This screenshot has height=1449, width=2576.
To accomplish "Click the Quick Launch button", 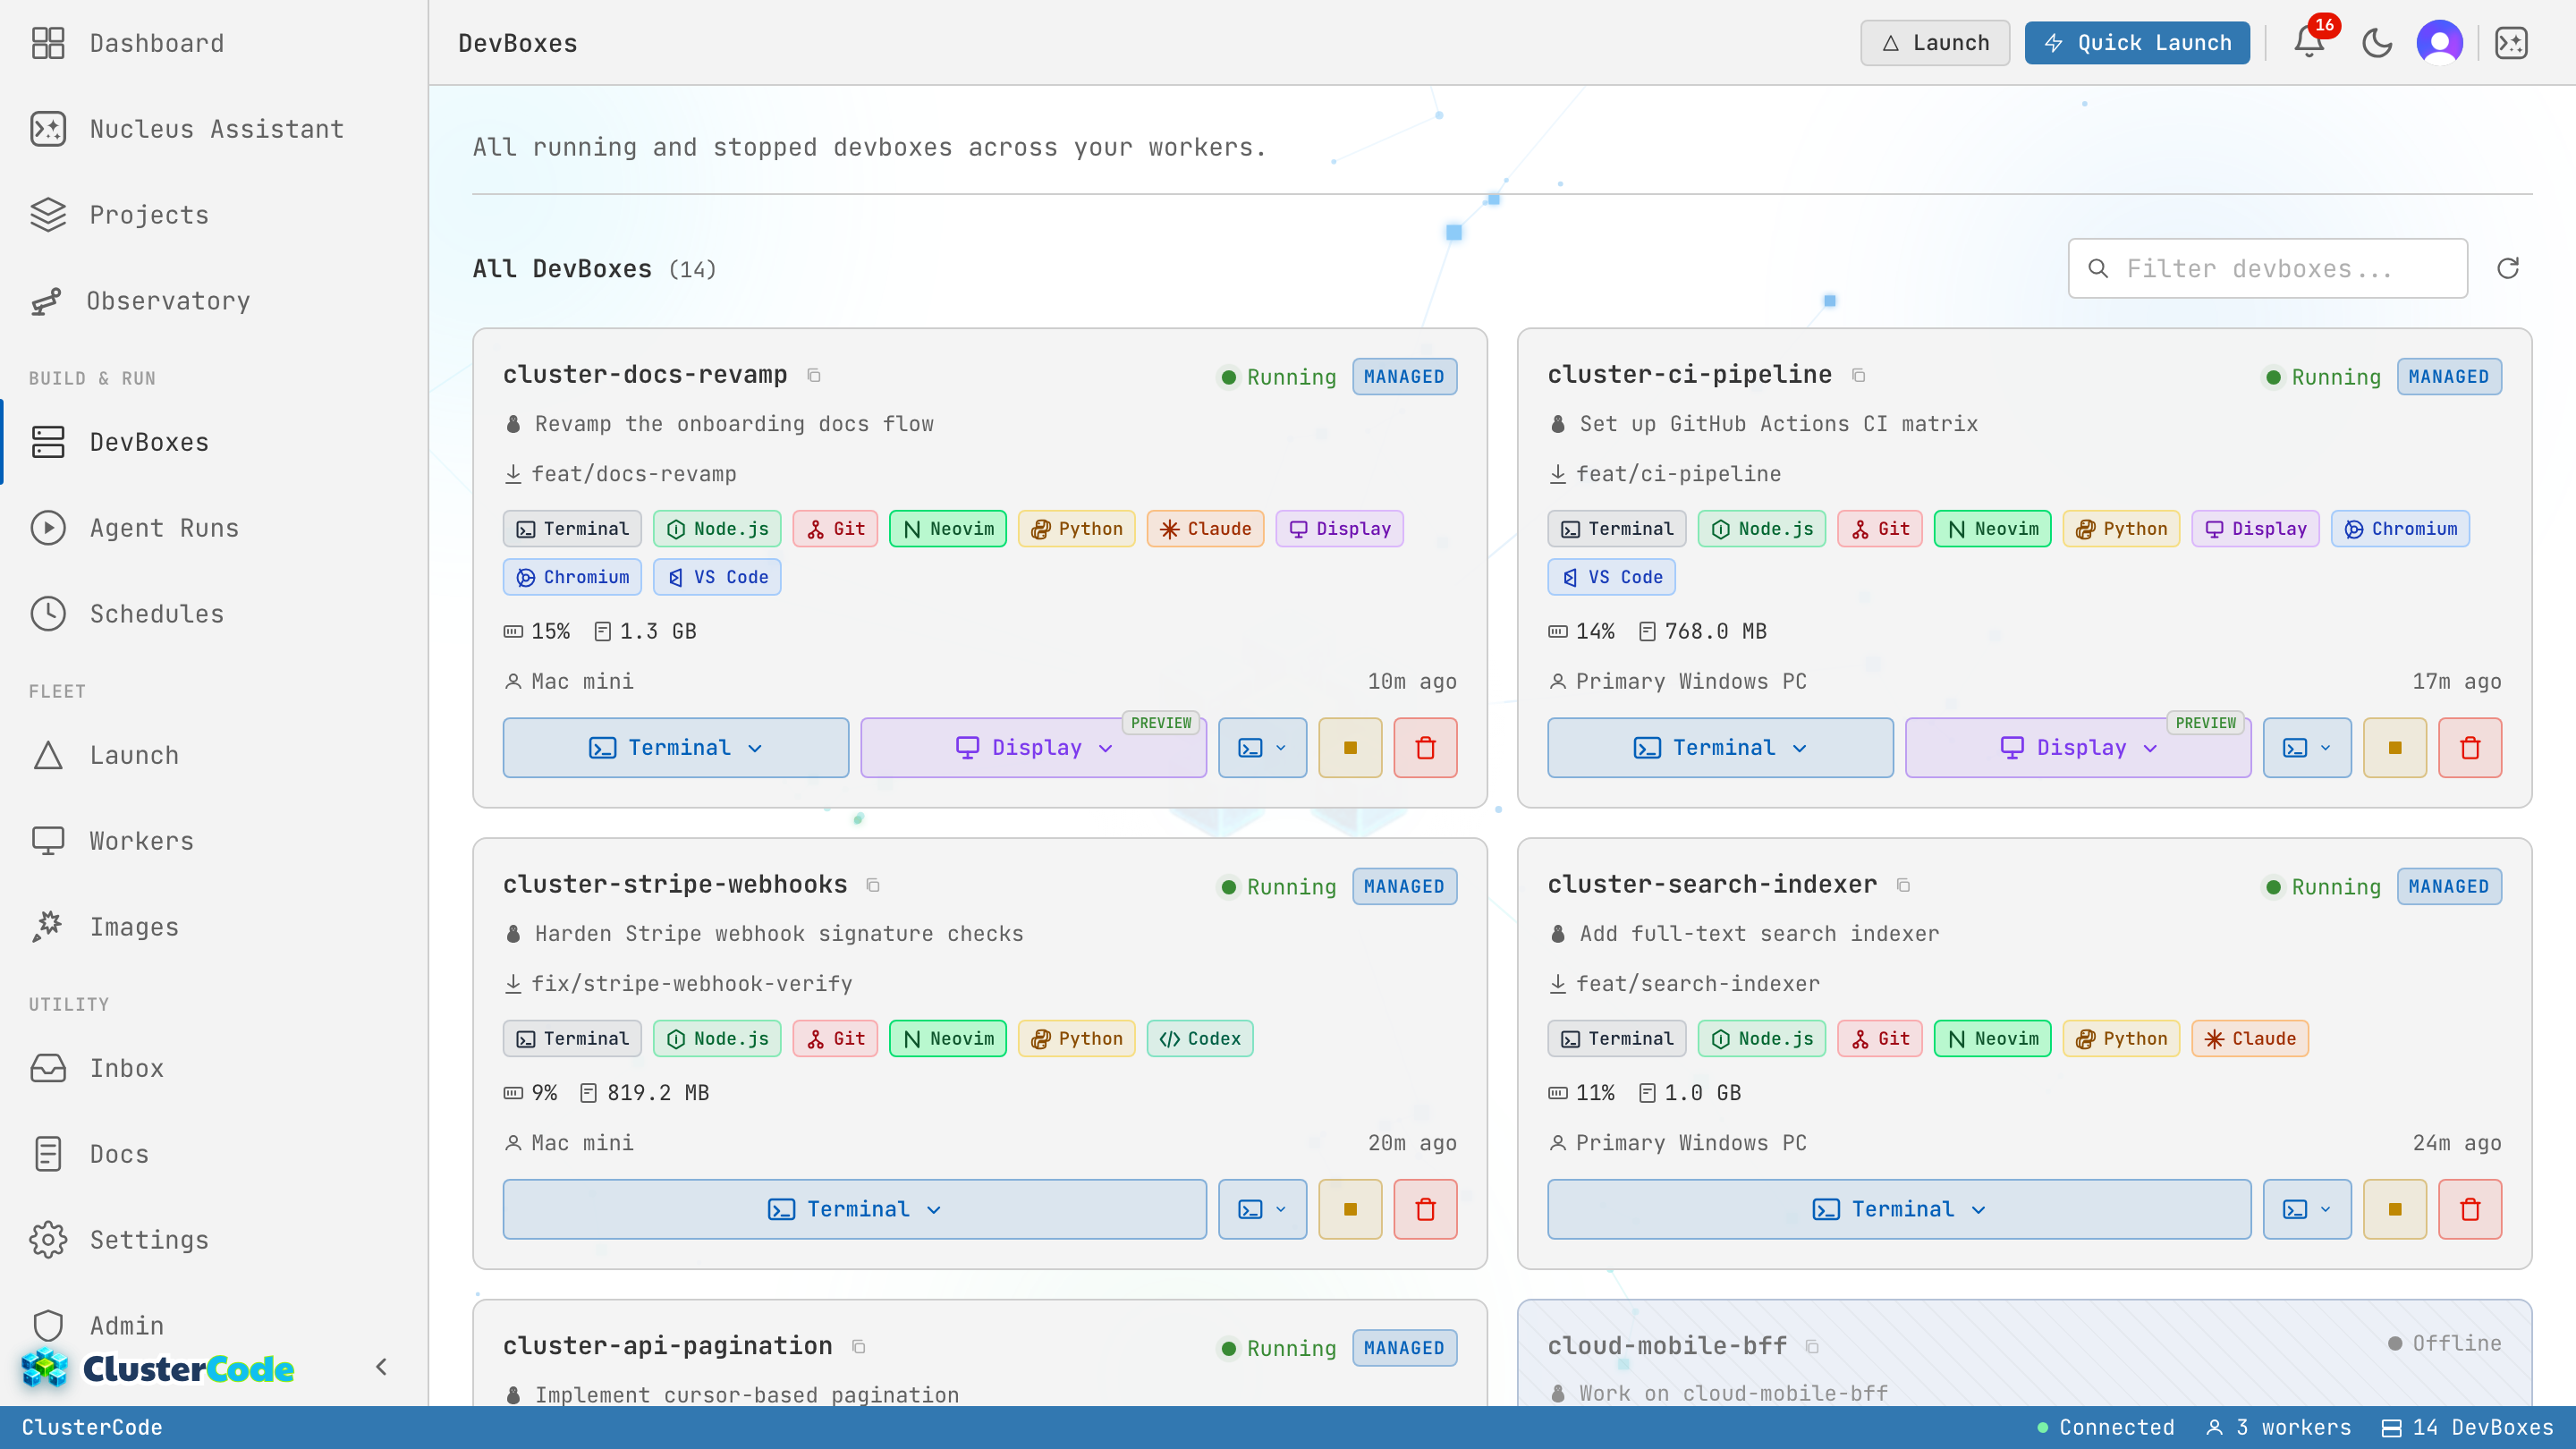I will [2137, 43].
